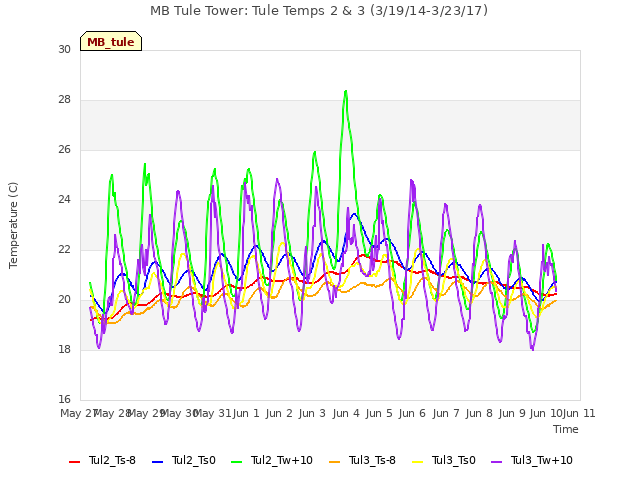
Task: Click the green Jun 4 peak near 28
Action: (346, 91)
